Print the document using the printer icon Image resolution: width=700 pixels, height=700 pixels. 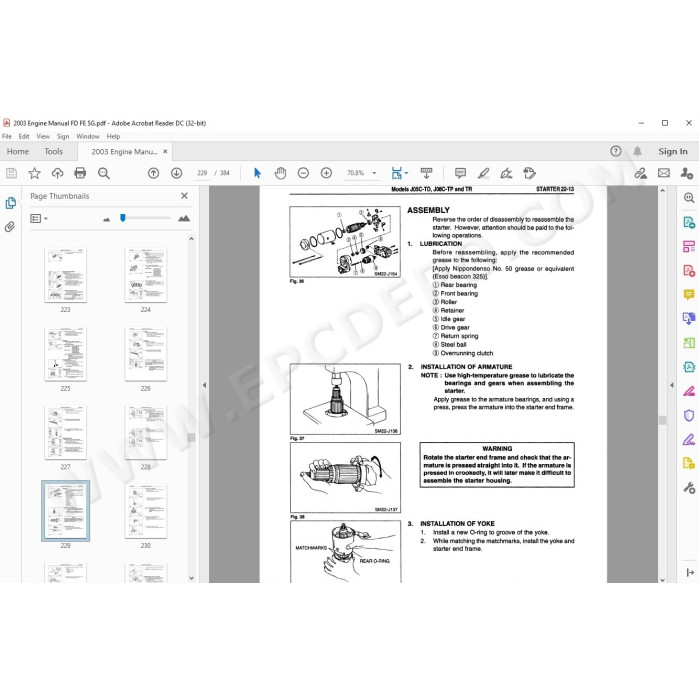coord(80,173)
